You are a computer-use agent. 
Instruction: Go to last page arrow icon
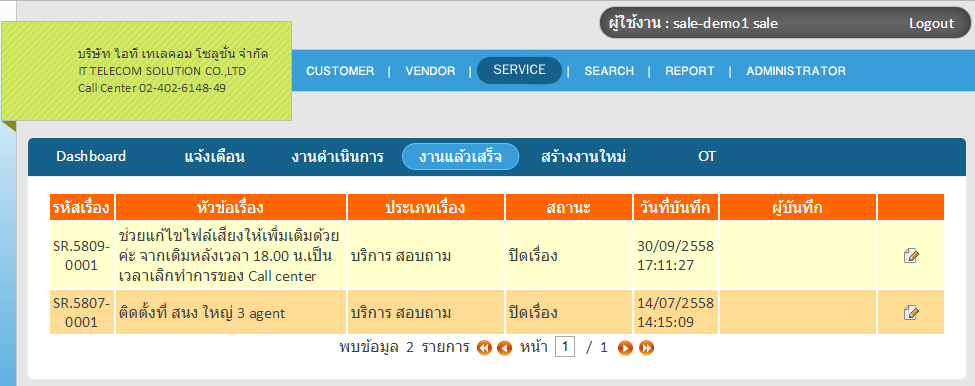(647, 348)
